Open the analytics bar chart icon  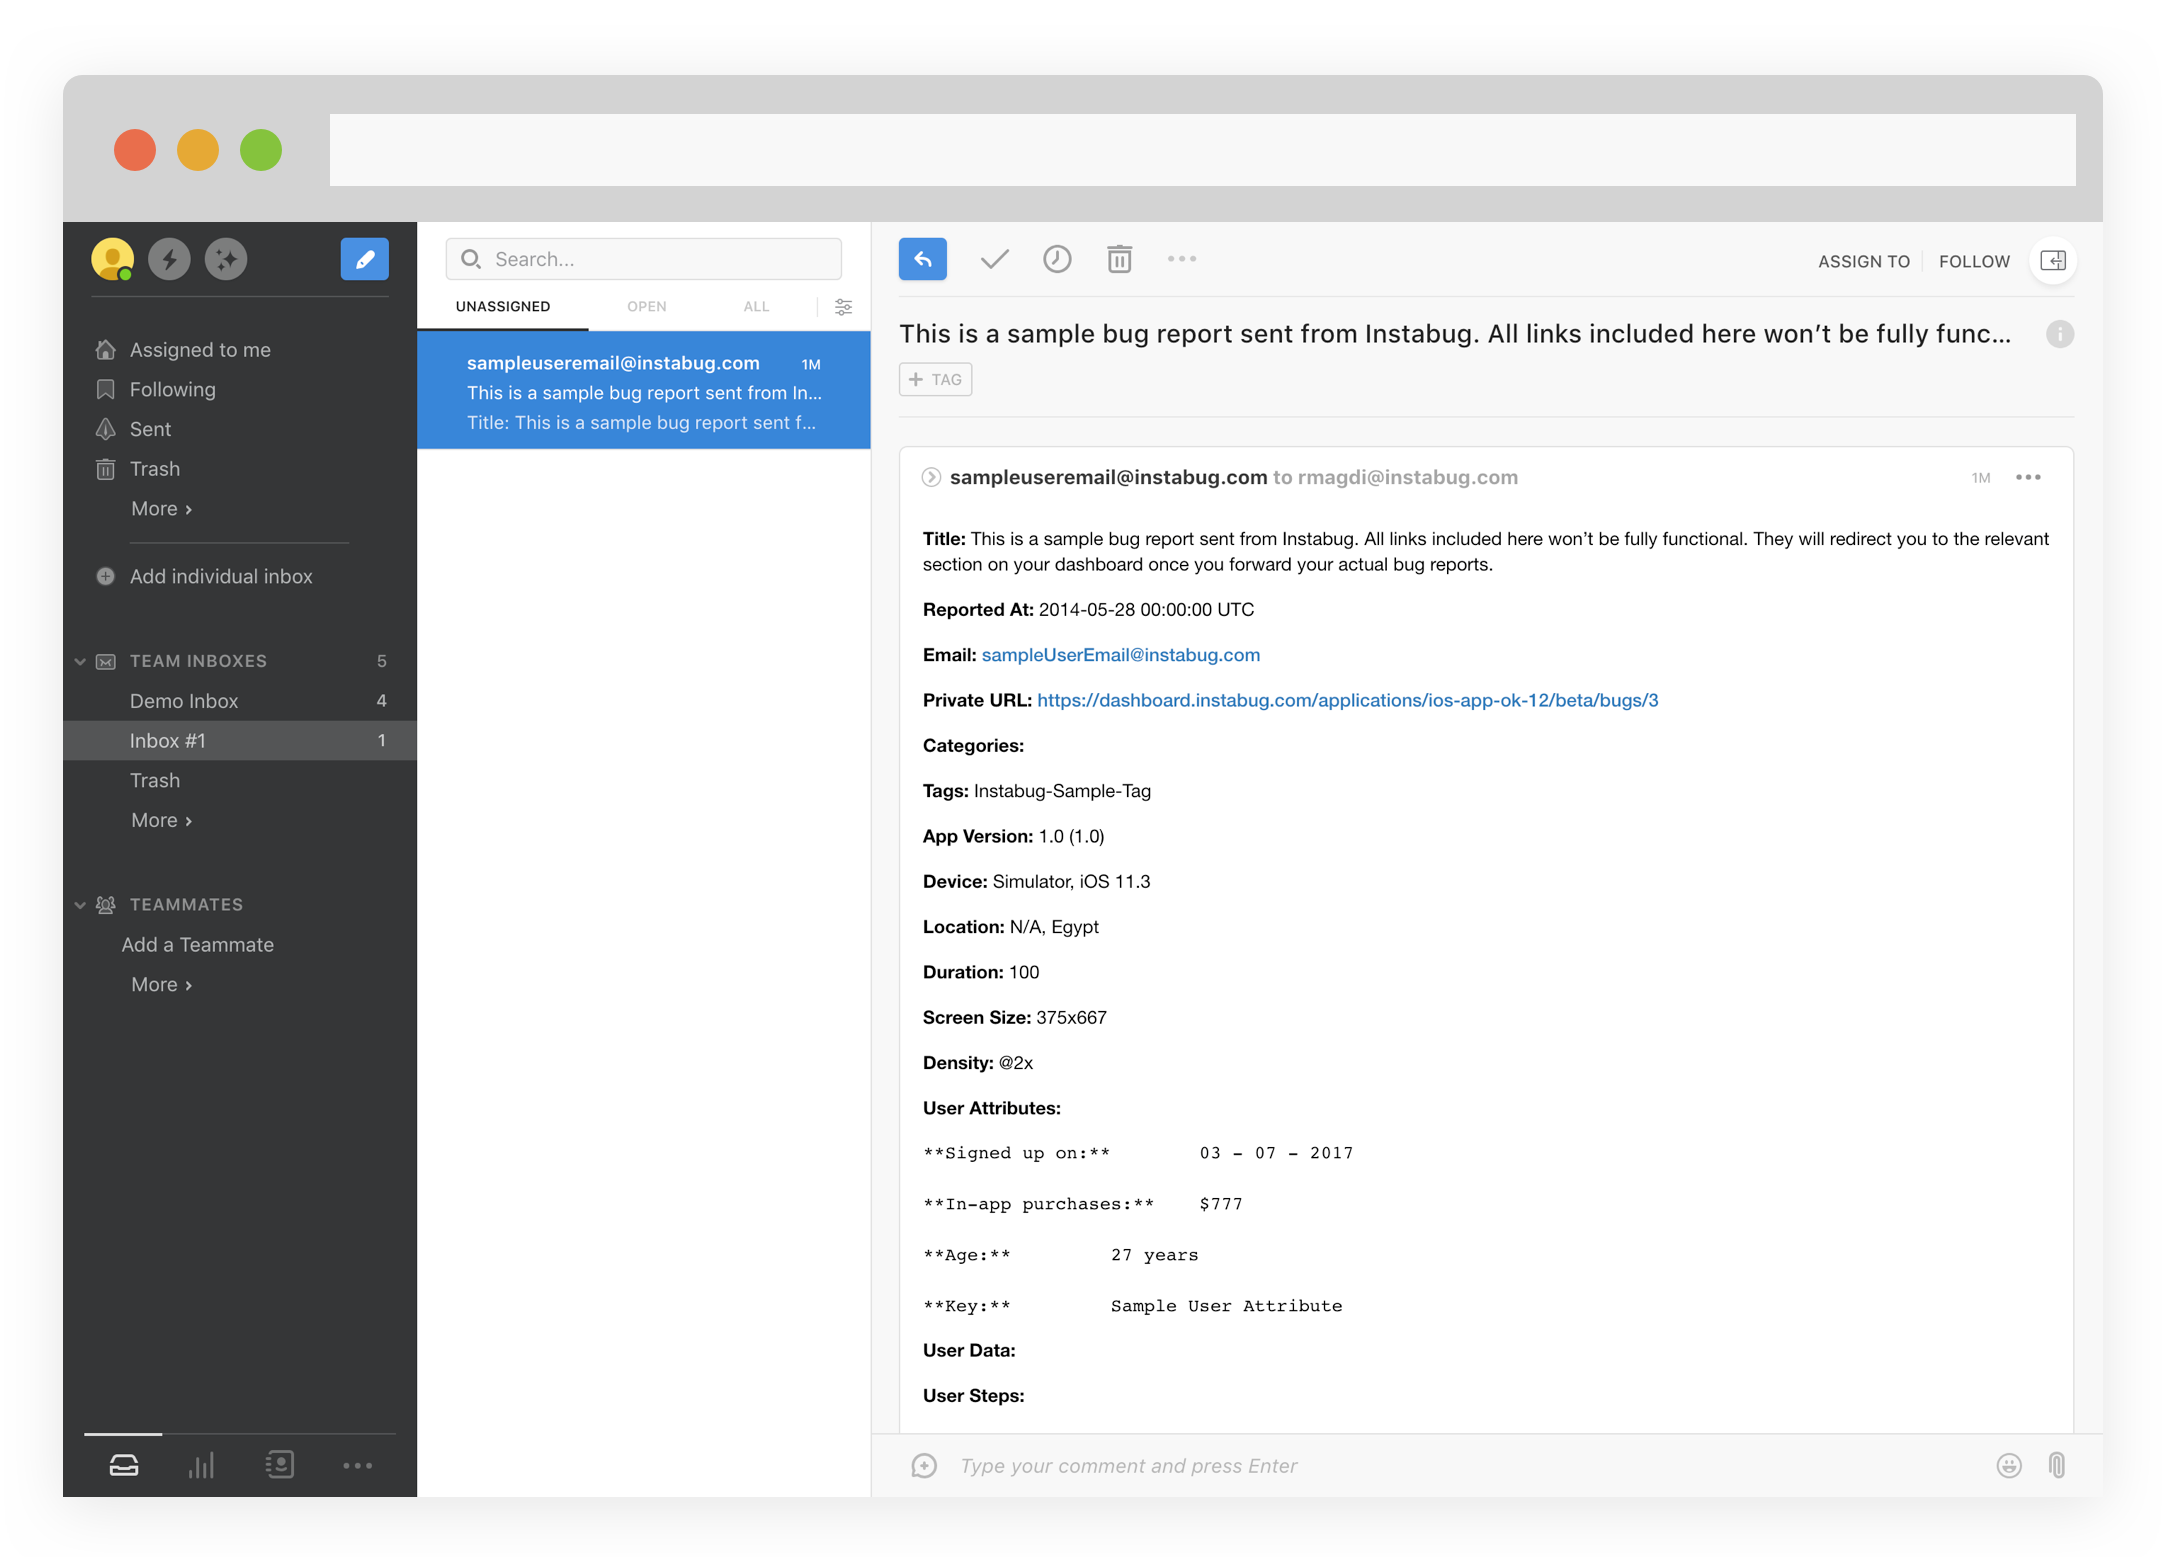(201, 1466)
